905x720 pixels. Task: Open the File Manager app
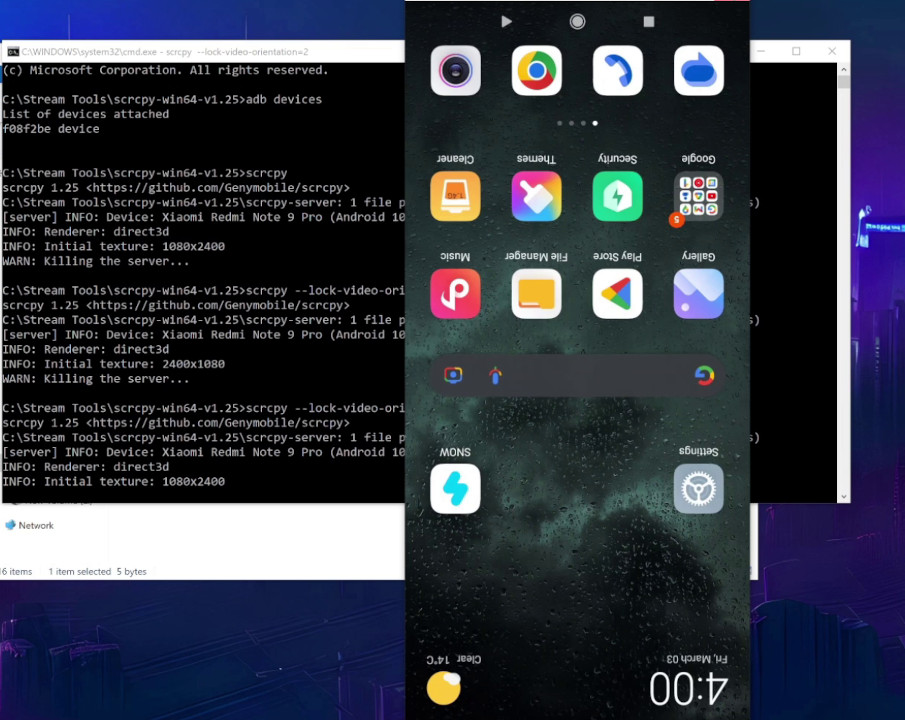[x=536, y=293]
